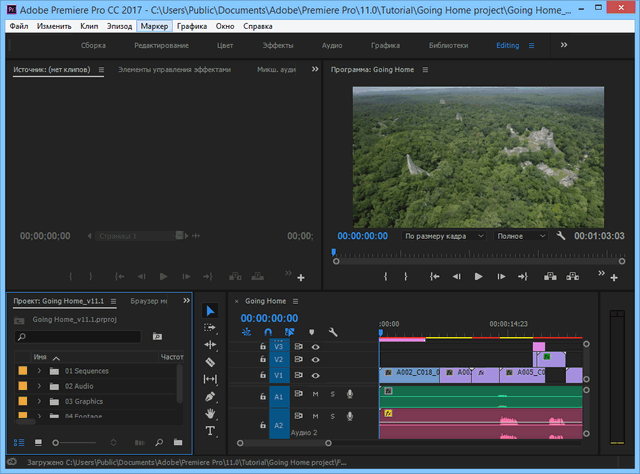Adjust the project panel thumbnail zoom slider
The height and width of the screenshot is (474, 640).
pos(58,441)
